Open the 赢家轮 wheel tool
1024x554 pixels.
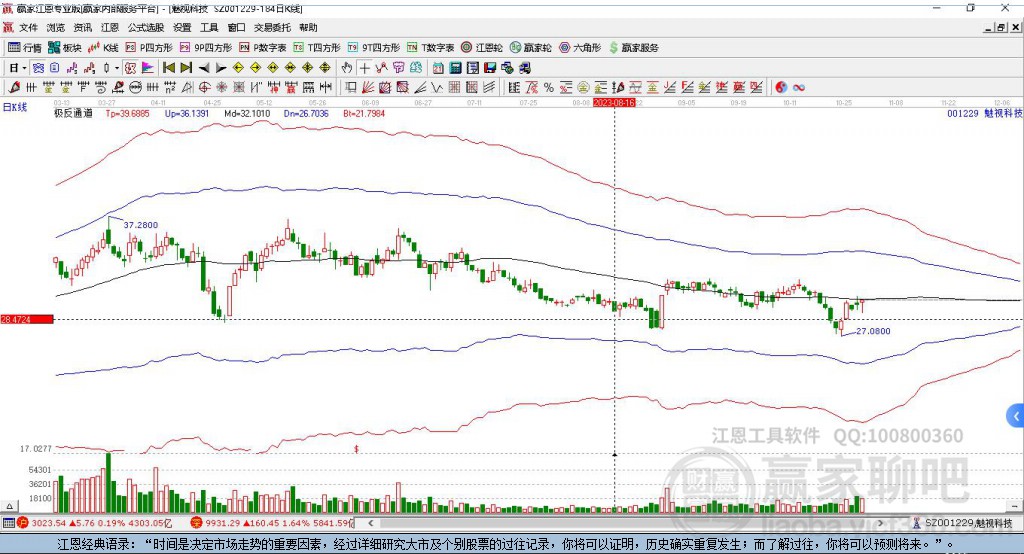pyautogui.click(x=530, y=48)
